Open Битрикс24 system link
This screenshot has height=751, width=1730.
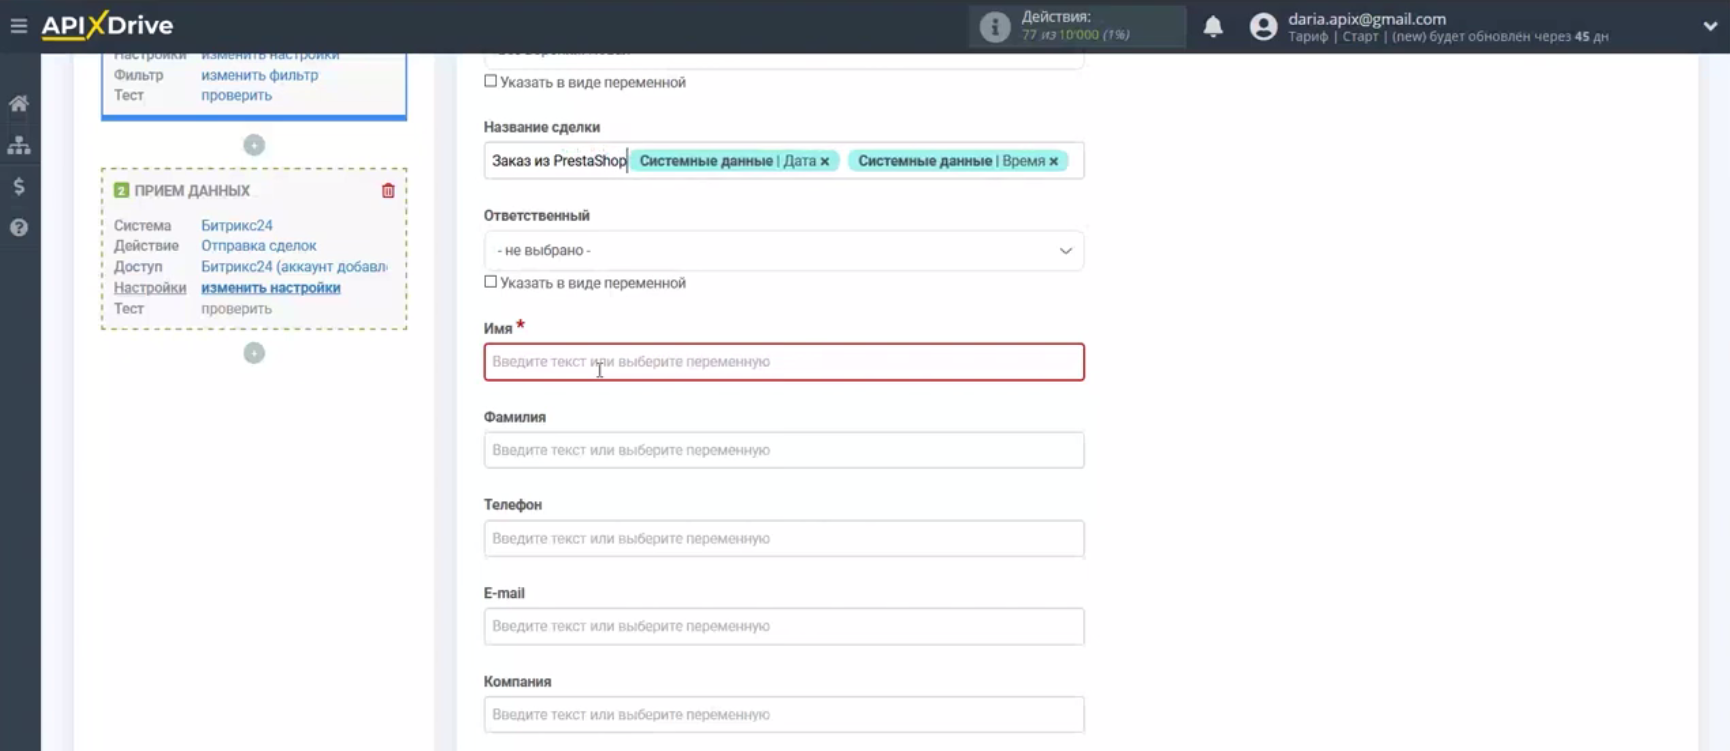click(x=237, y=226)
